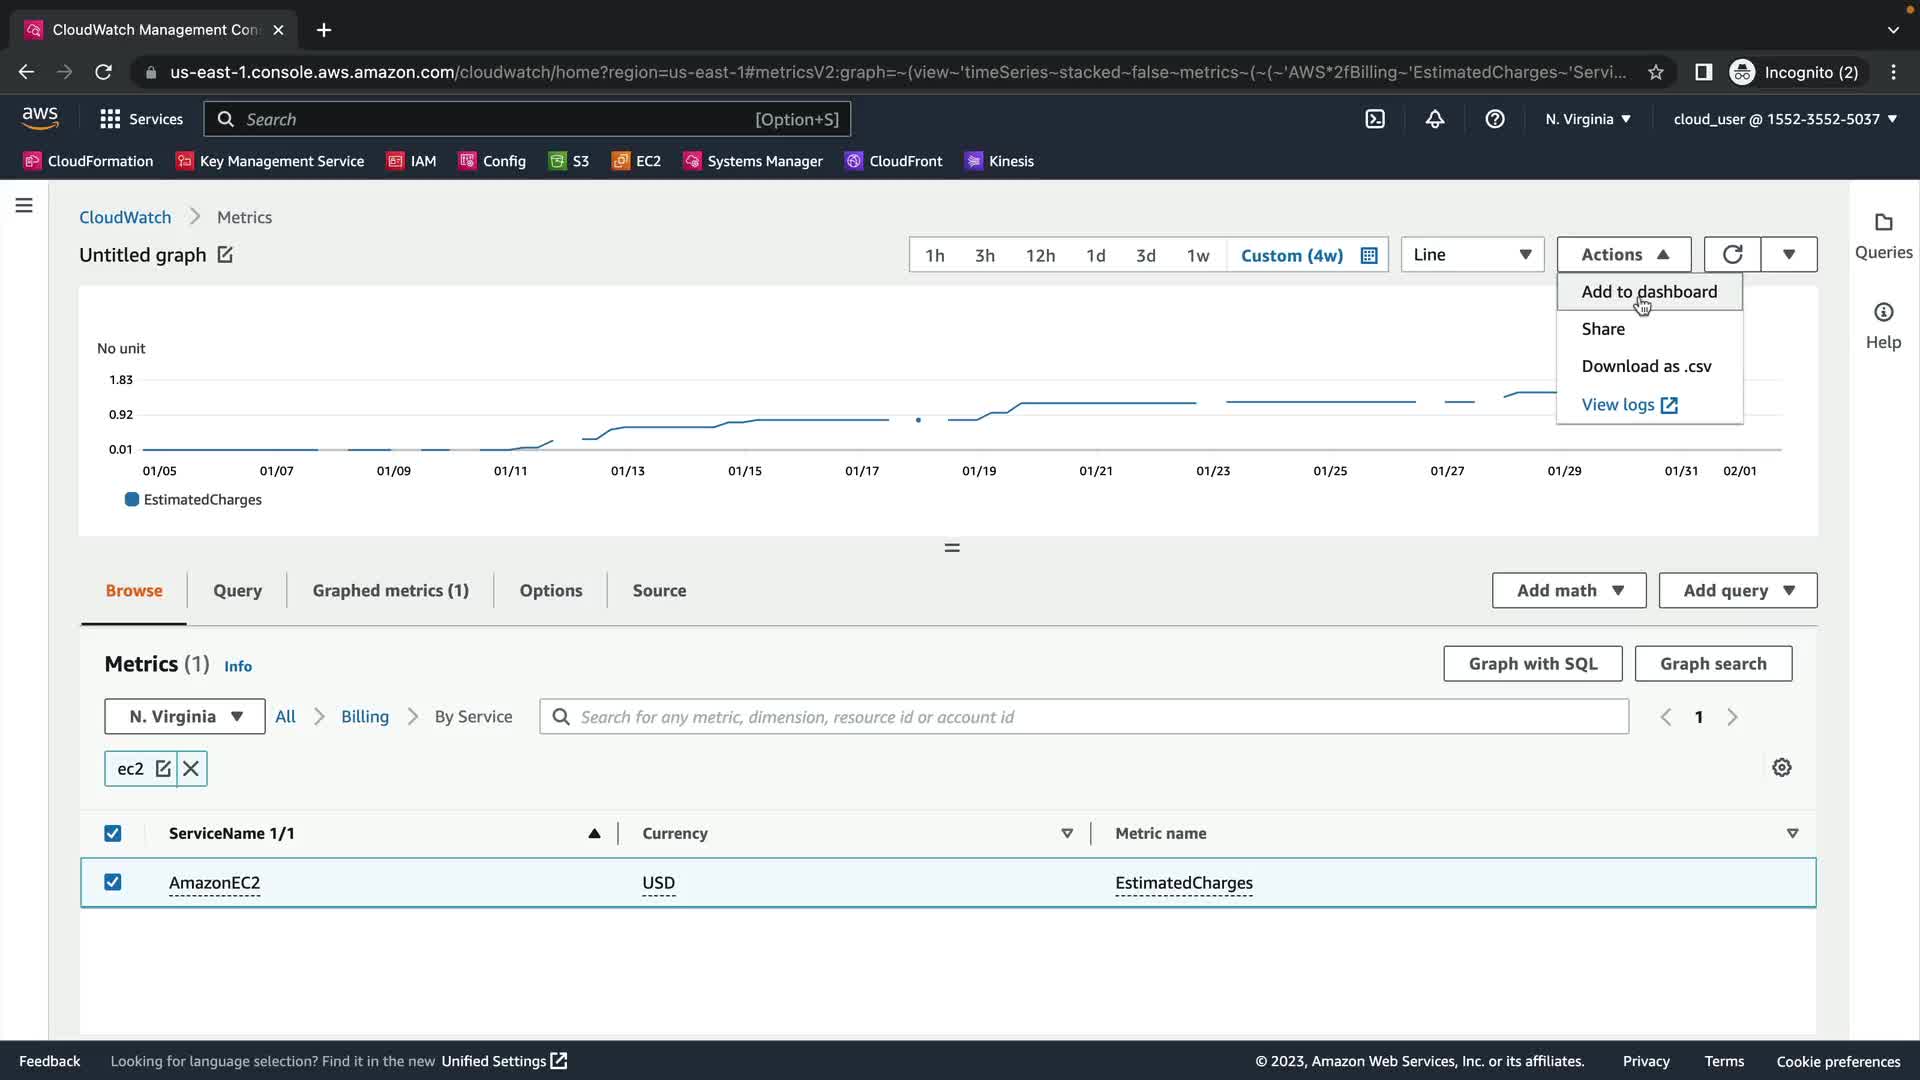Click the metrics table settings gear

pos(1781,767)
